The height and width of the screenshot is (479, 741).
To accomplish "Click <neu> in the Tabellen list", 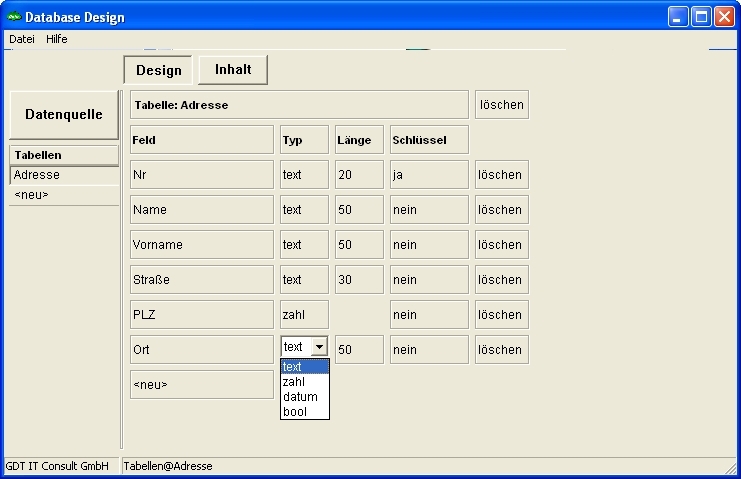I will [32, 195].
